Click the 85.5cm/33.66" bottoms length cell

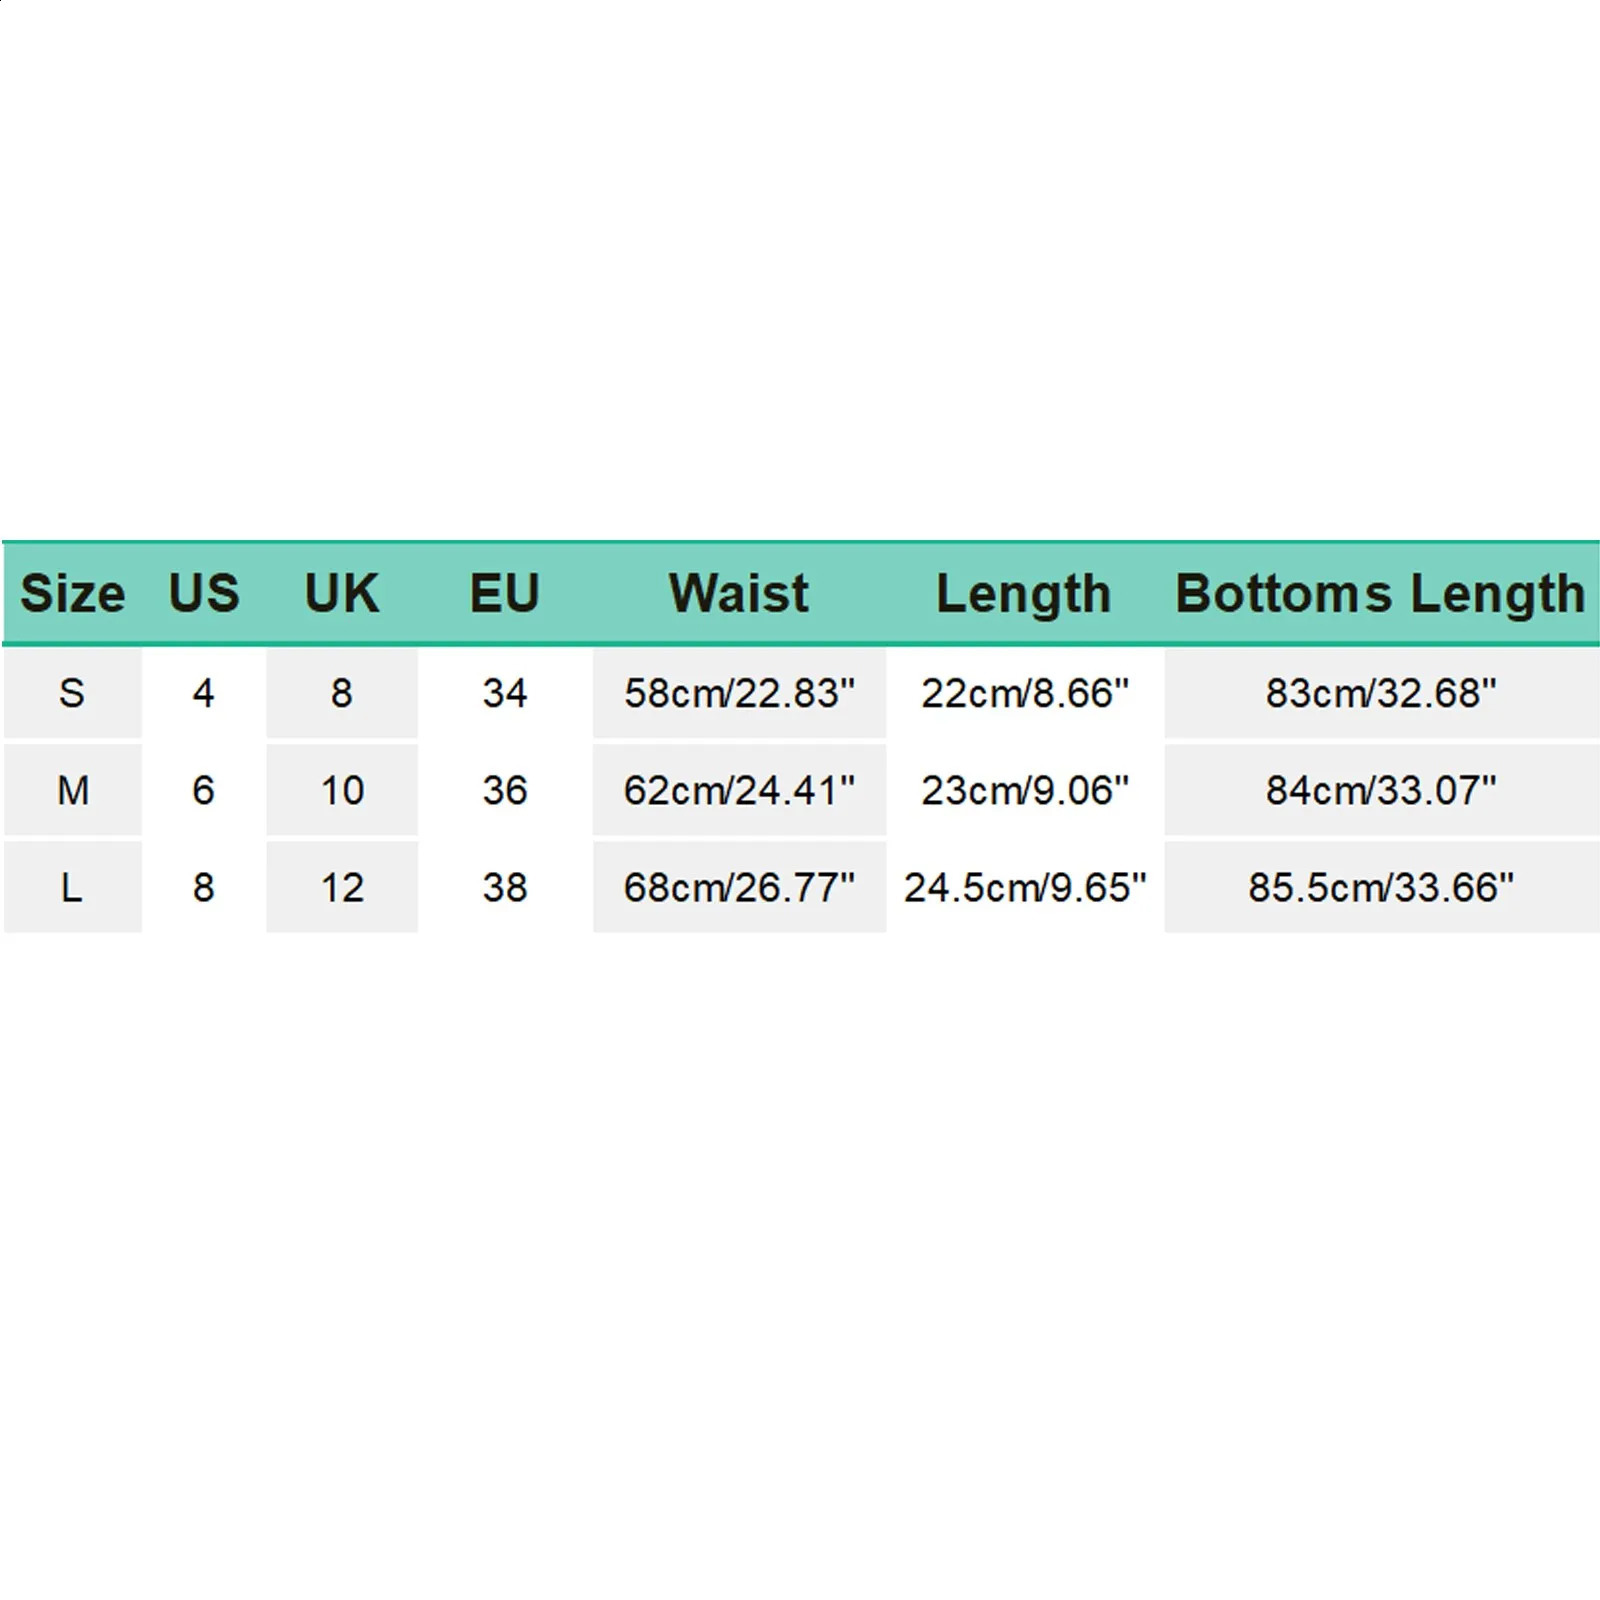pyautogui.click(x=1380, y=887)
